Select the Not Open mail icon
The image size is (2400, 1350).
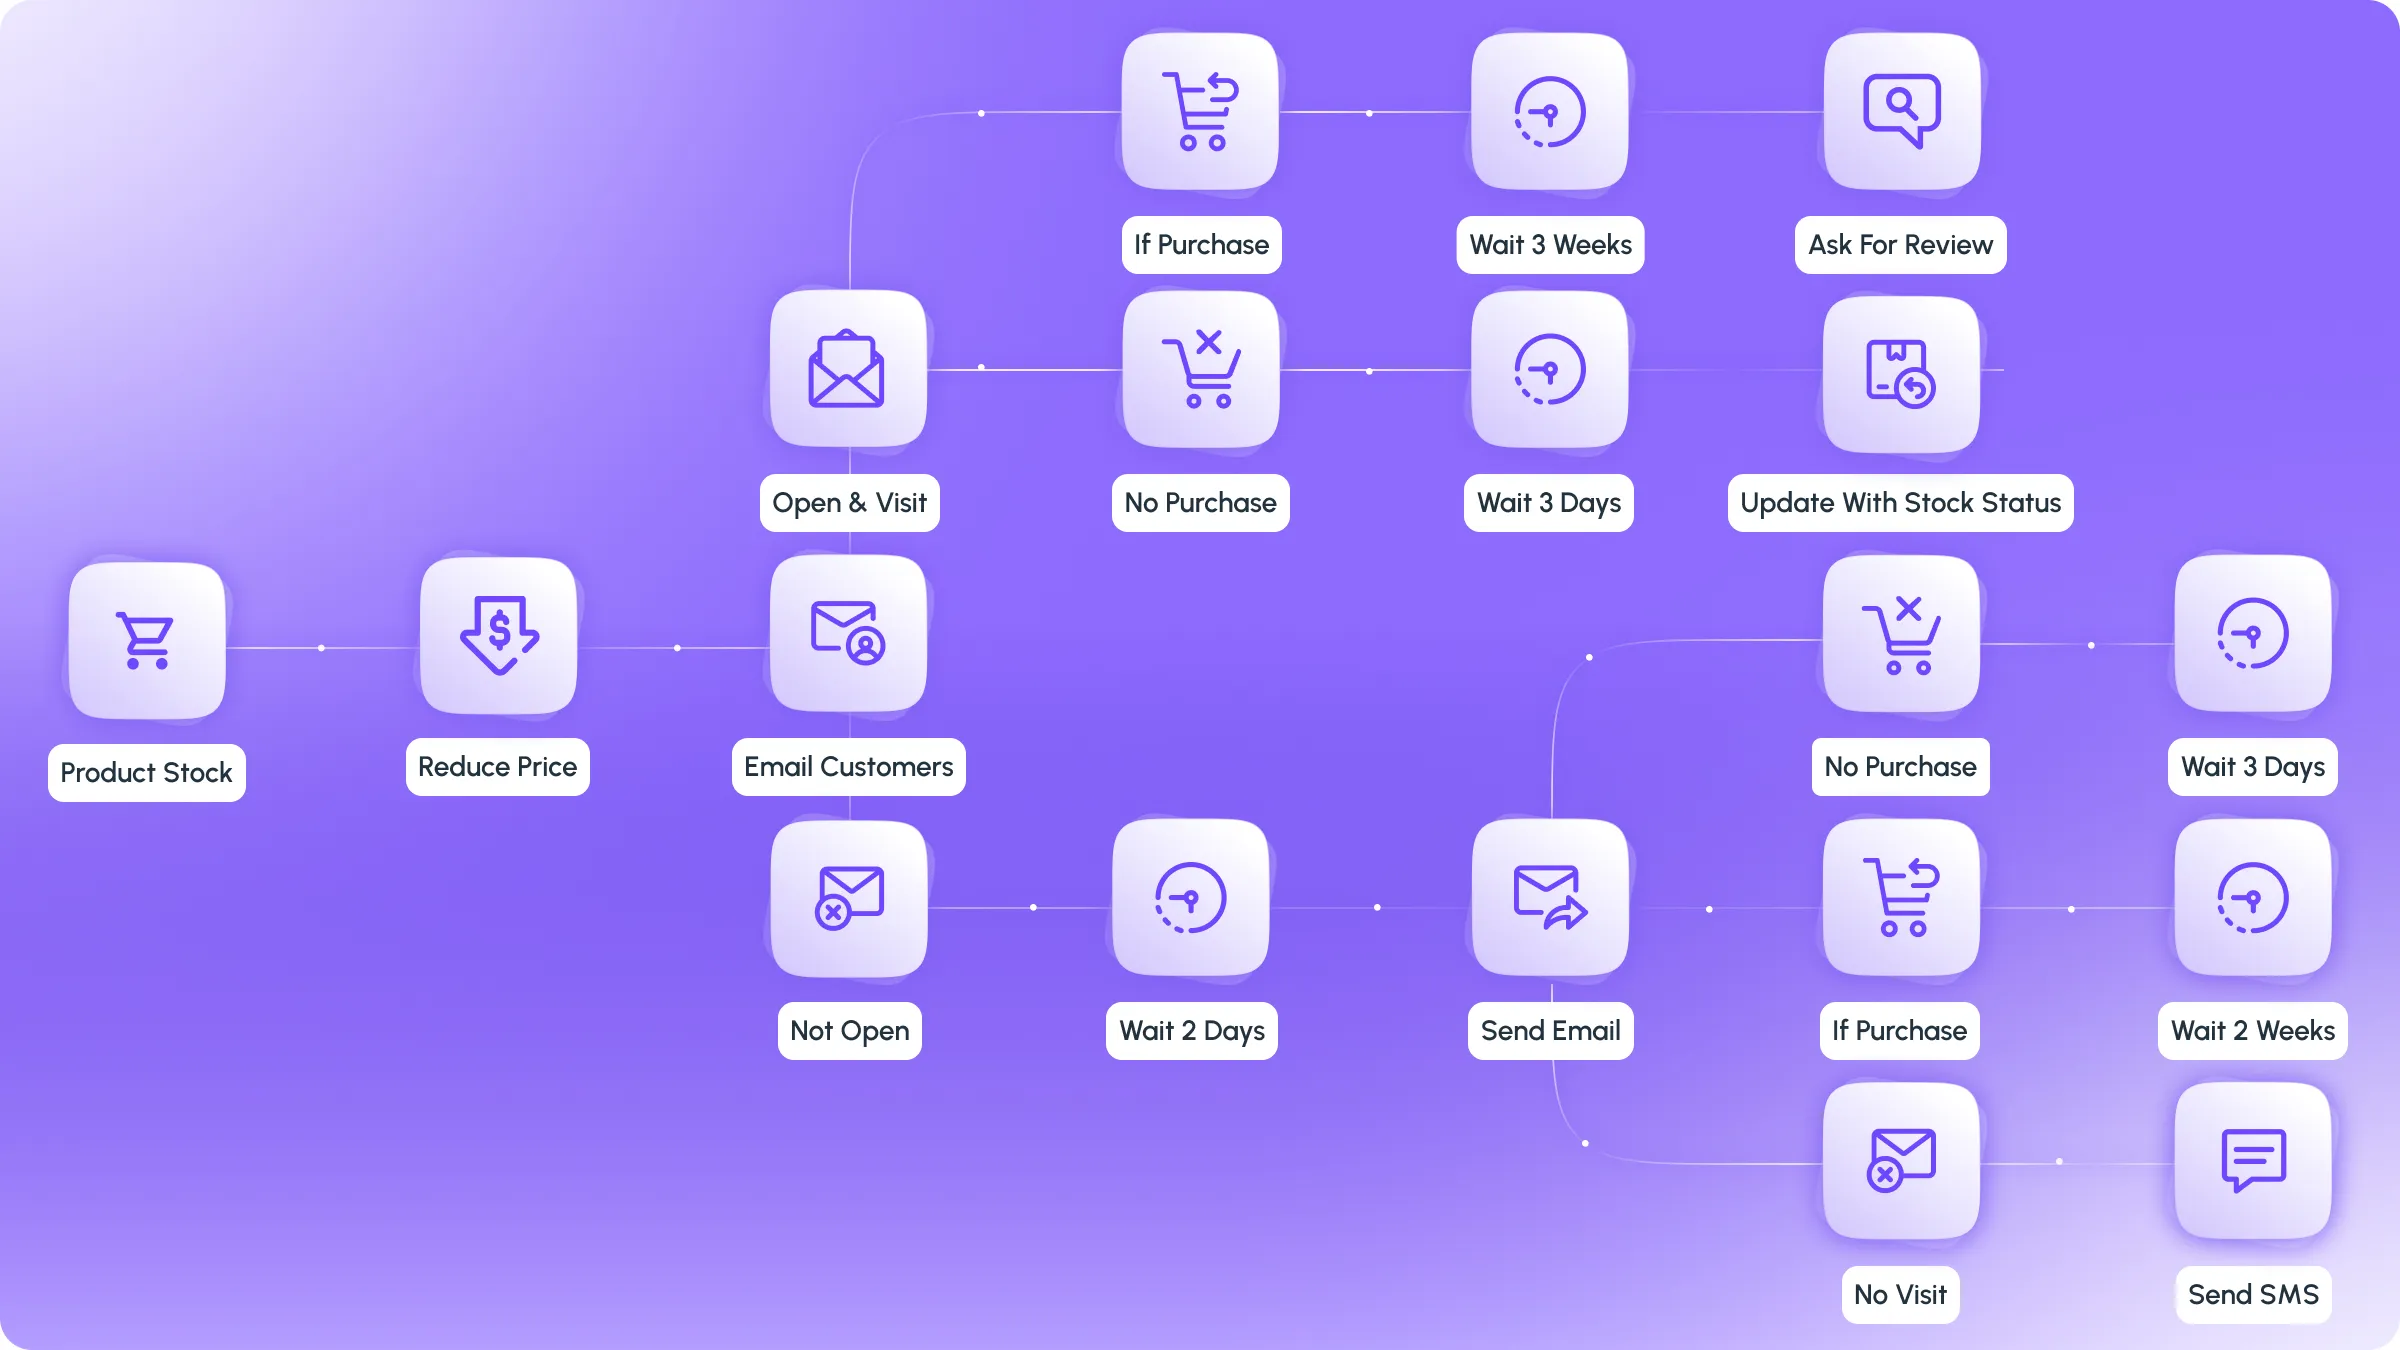pos(849,897)
